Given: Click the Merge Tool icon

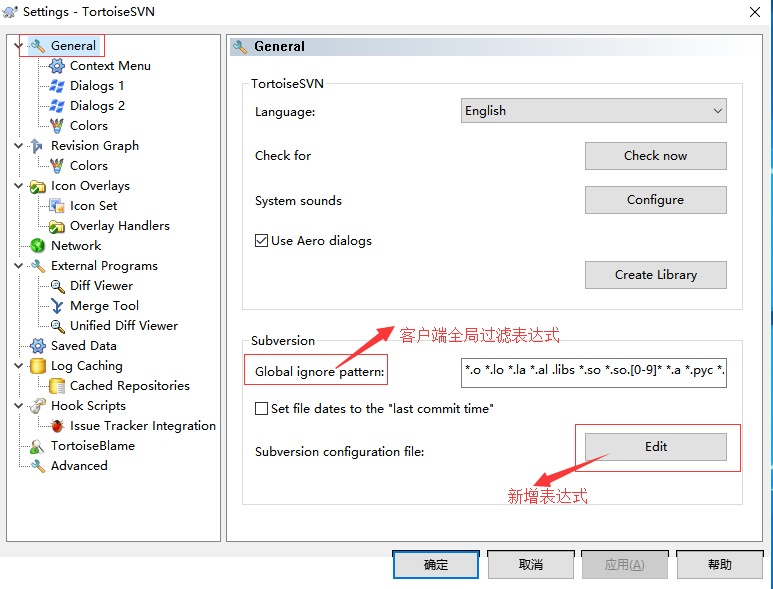Looking at the screenshot, I should 57,306.
